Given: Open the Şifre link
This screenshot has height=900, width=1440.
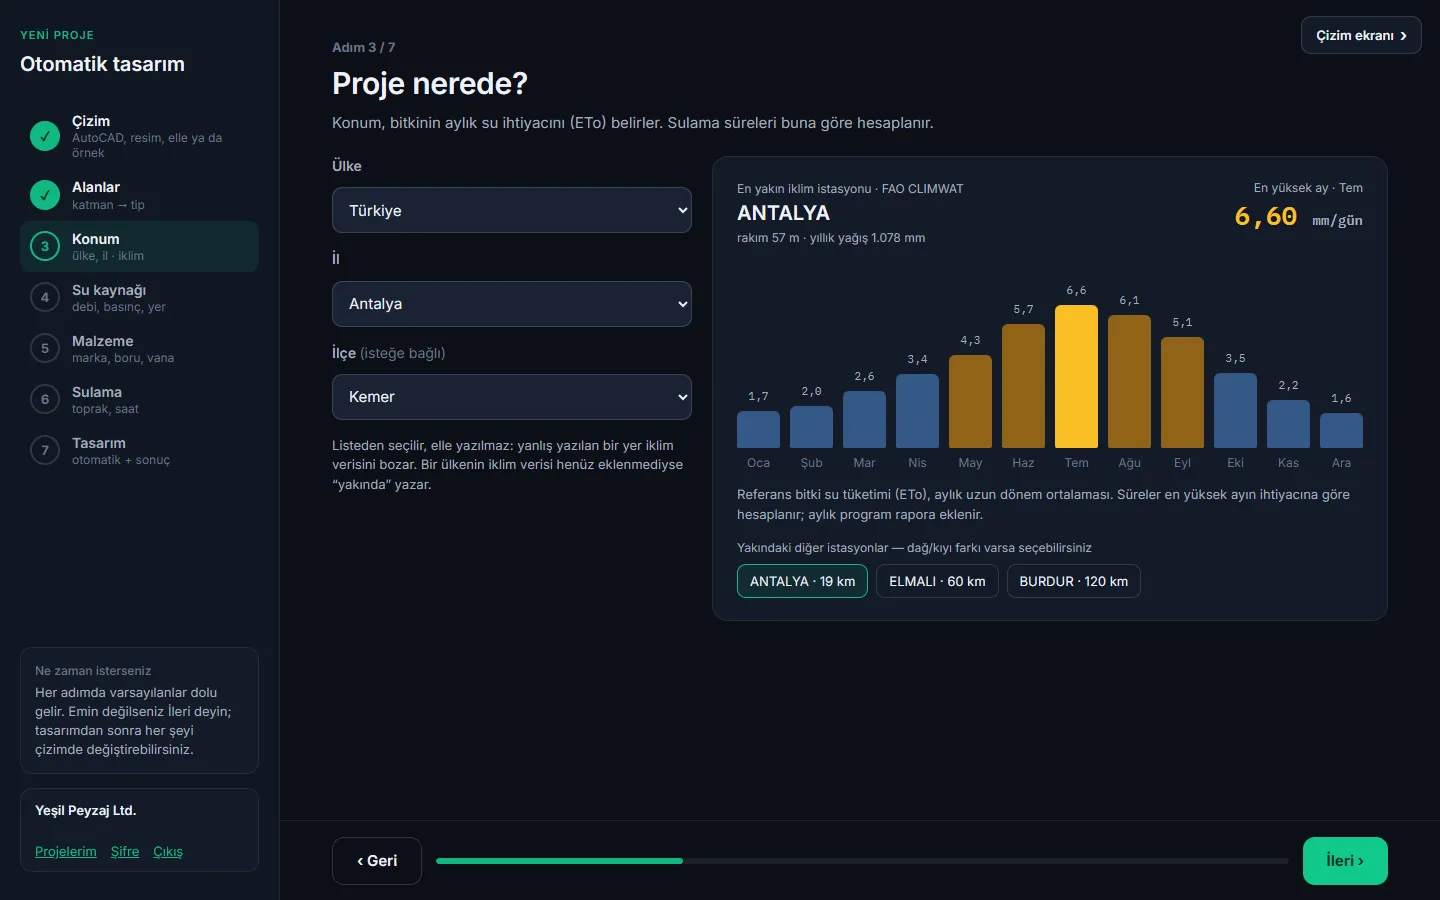Looking at the screenshot, I should pos(125,852).
